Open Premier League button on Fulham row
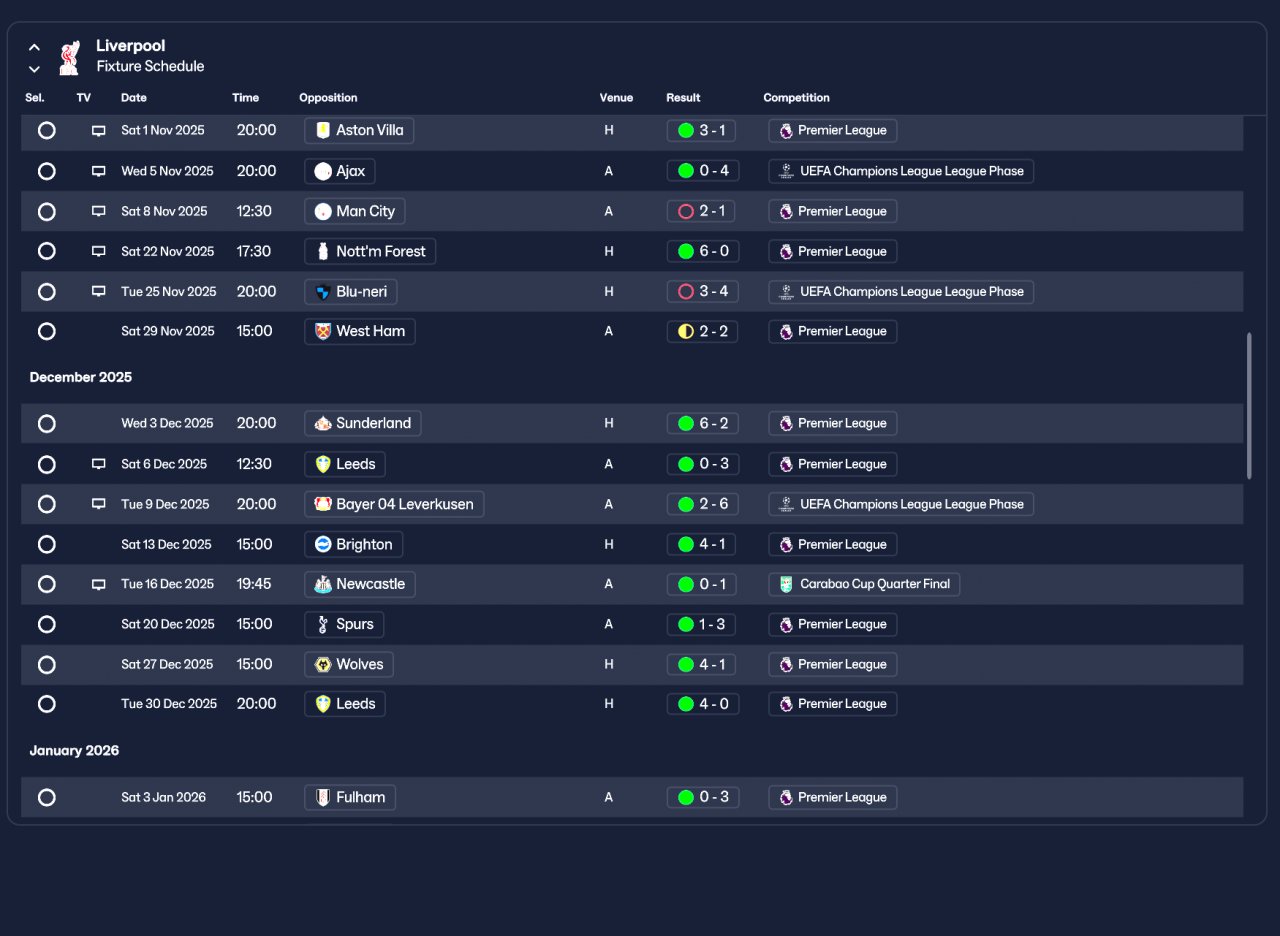1280x936 pixels. click(833, 797)
